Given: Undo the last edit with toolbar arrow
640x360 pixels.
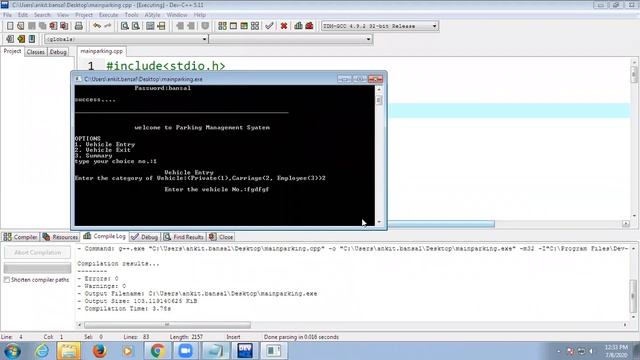Looking at the screenshot, I should (97, 26).
